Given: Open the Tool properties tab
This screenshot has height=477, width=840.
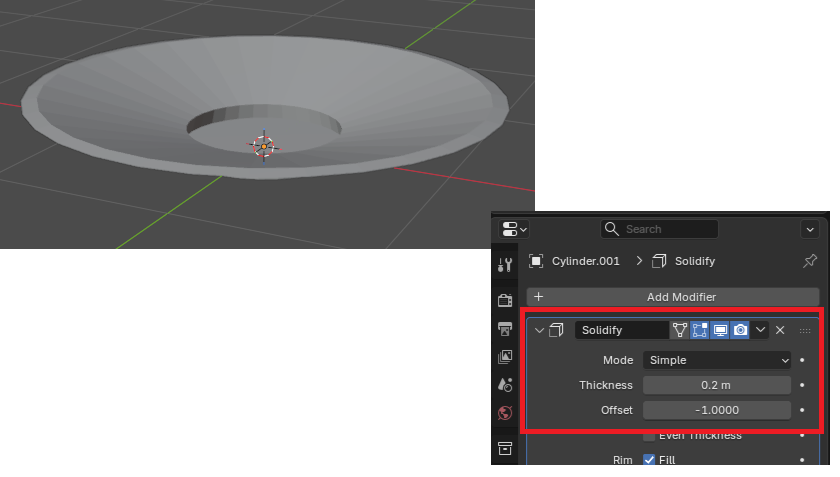Looking at the screenshot, I should point(505,265).
